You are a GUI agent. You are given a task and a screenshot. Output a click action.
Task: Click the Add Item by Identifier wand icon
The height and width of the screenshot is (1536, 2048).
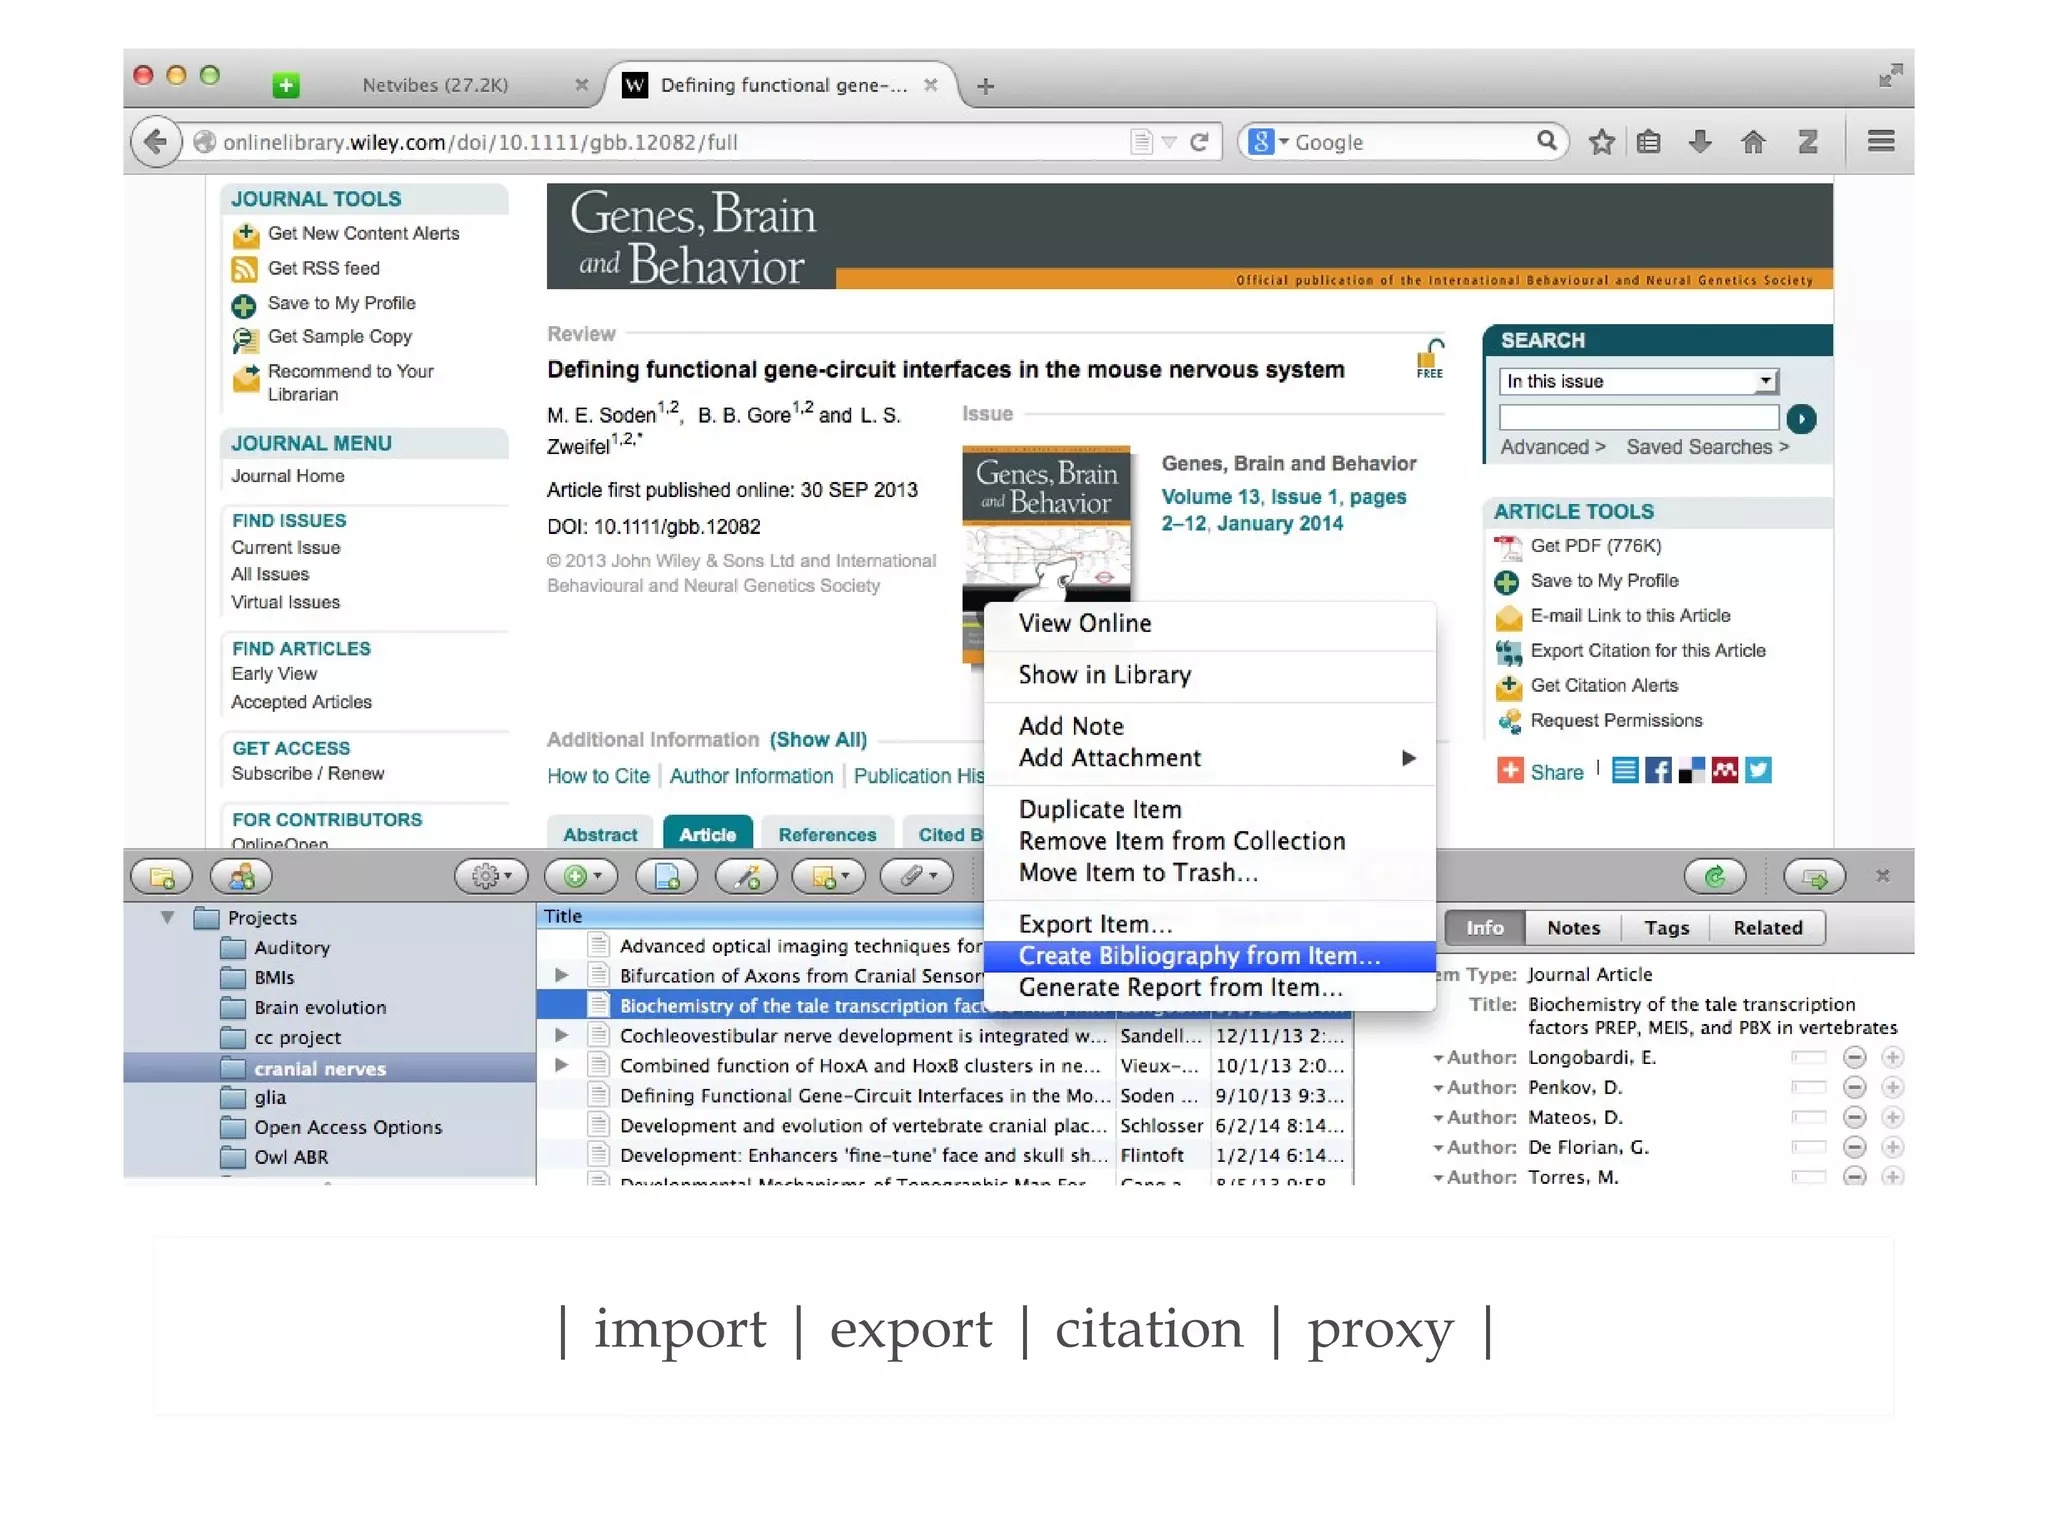coord(746,877)
